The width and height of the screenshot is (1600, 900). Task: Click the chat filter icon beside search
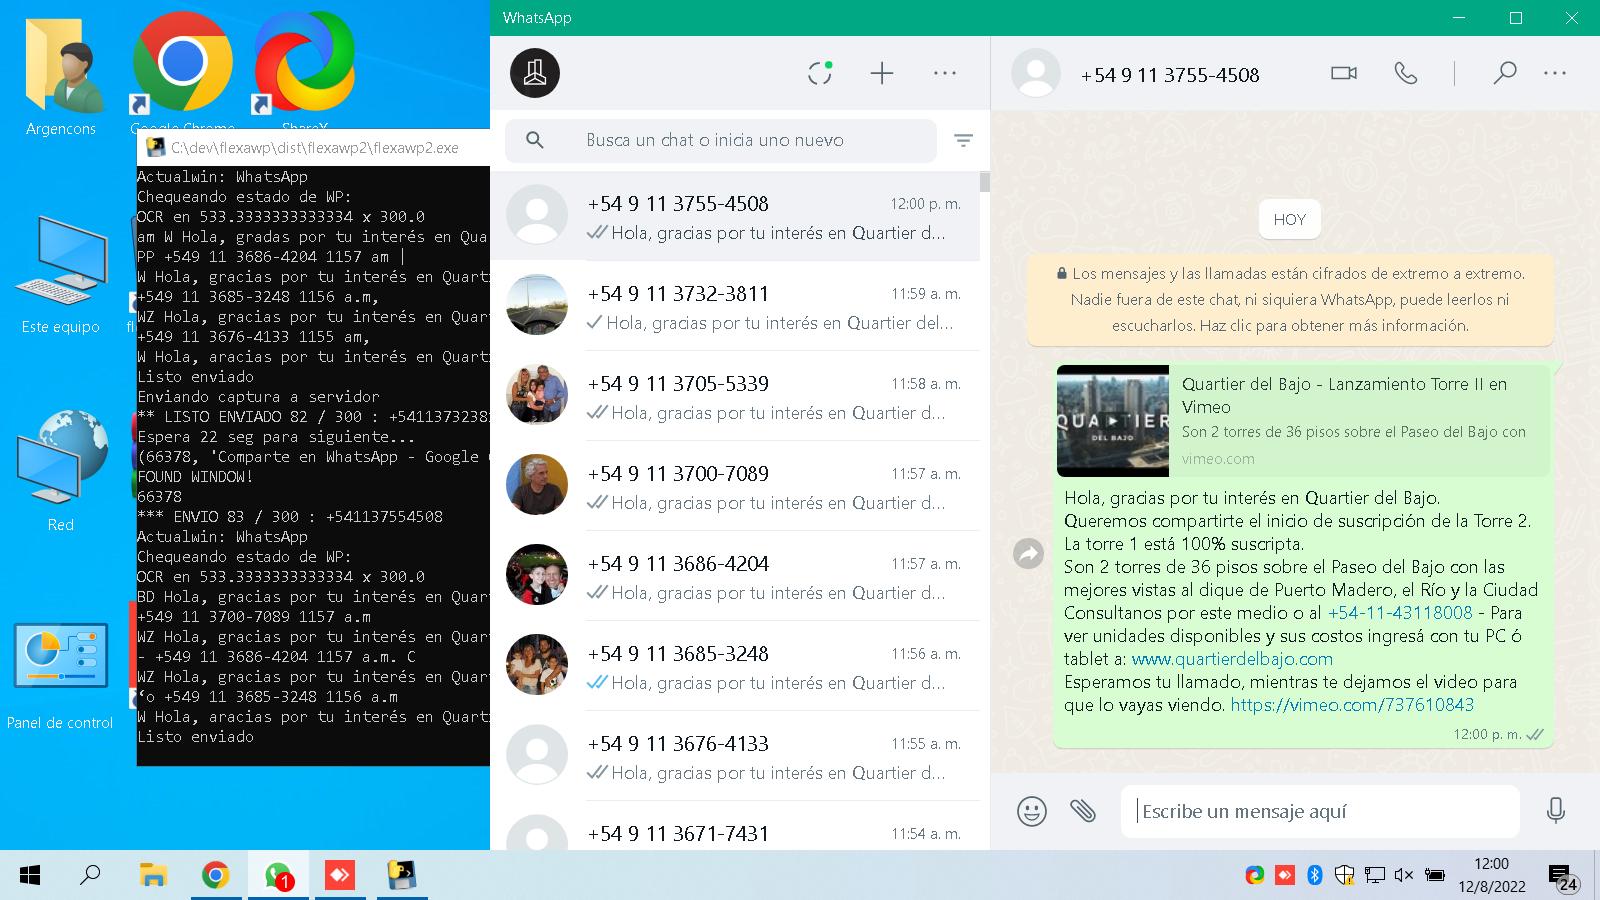pyautogui.click(x=963, y=141)
